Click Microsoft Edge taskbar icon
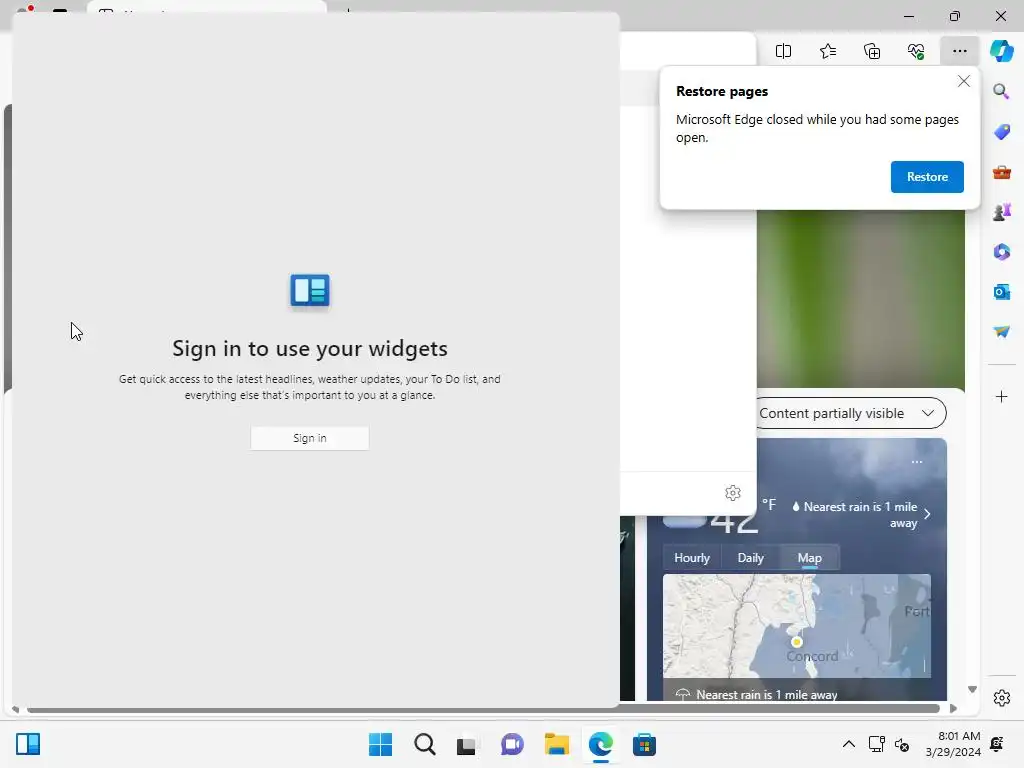This screenshot has height=768, width=1024. tap(600, 744)
